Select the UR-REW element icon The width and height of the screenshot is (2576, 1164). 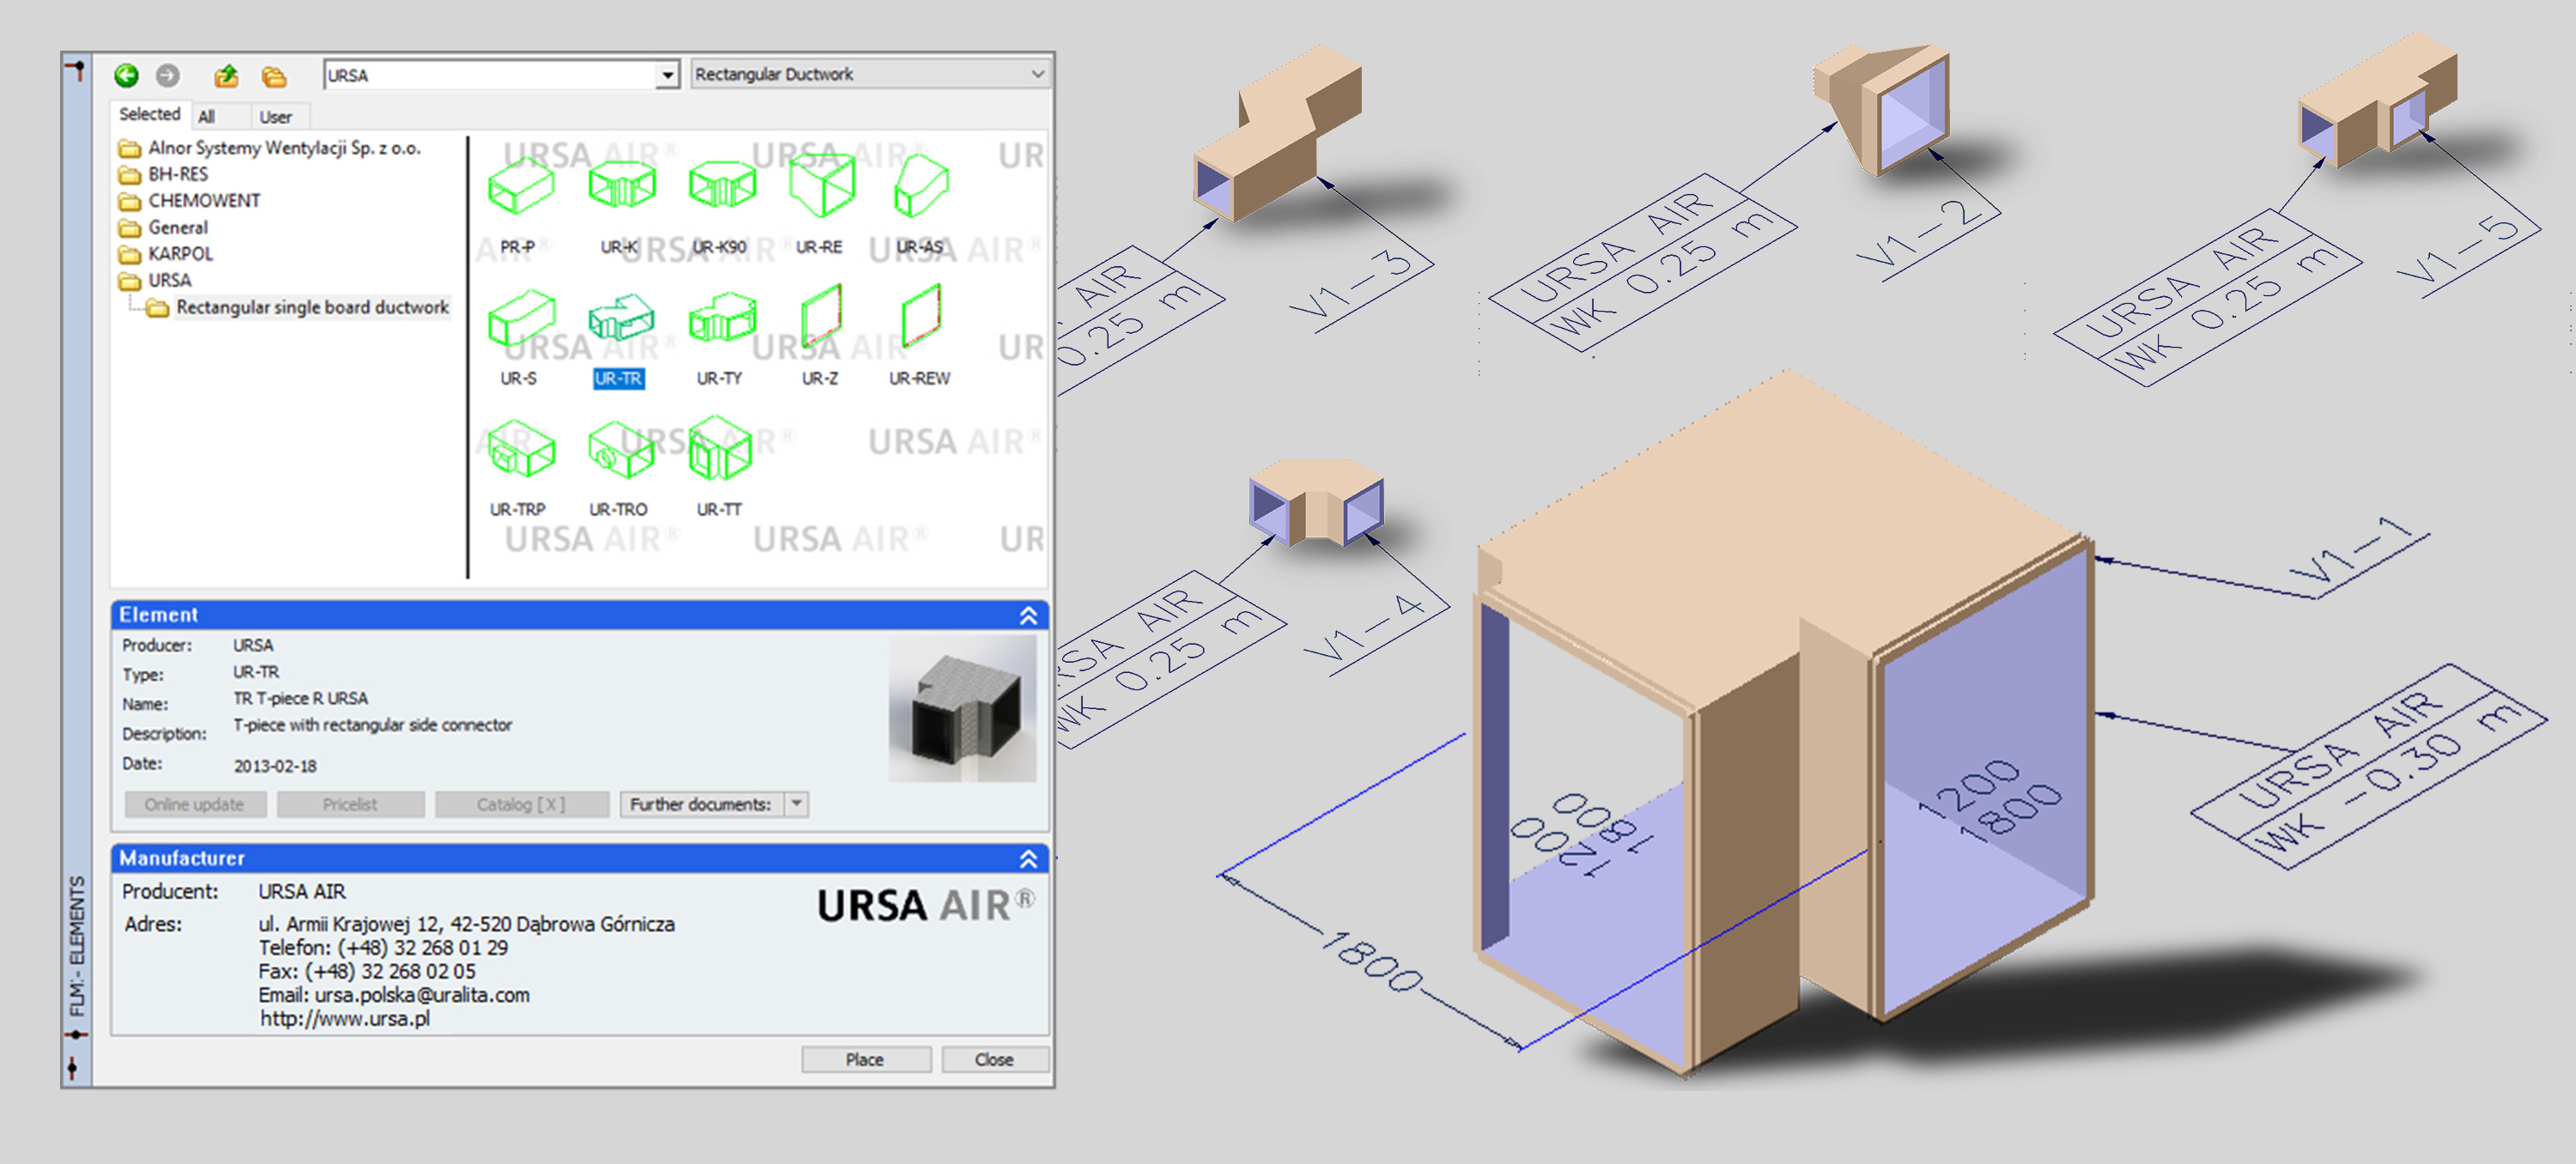pyautogui.click(x=921, y=316)
